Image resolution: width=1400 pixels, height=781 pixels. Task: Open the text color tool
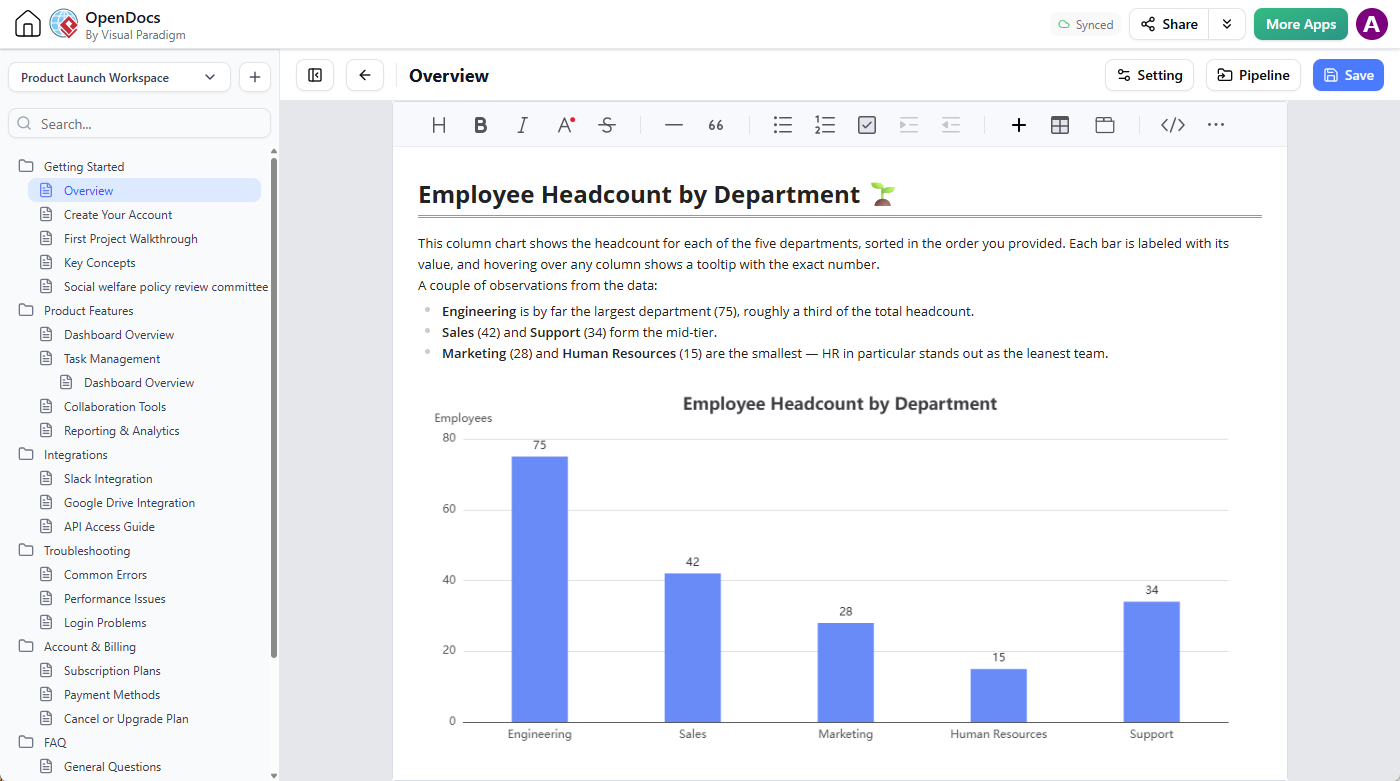565,125
